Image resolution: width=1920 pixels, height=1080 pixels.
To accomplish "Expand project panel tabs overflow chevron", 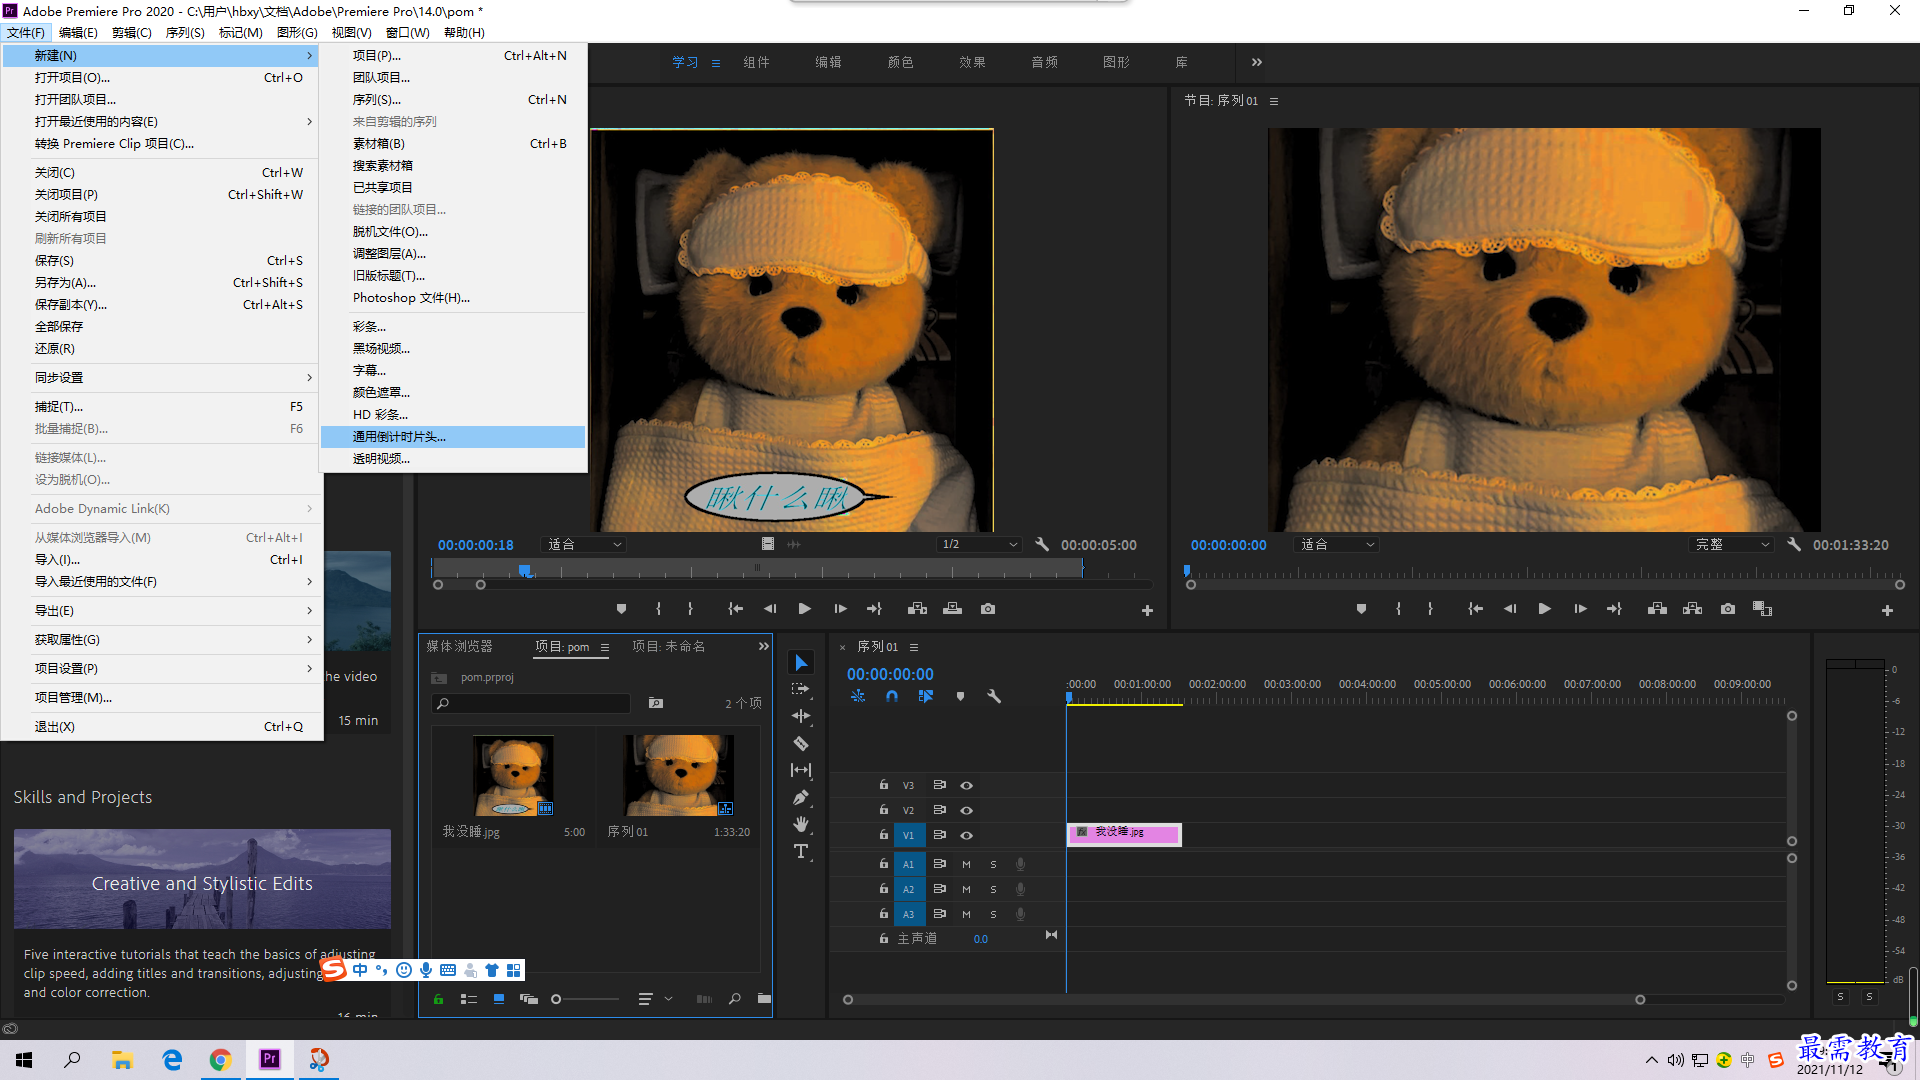I will [763, 647].
